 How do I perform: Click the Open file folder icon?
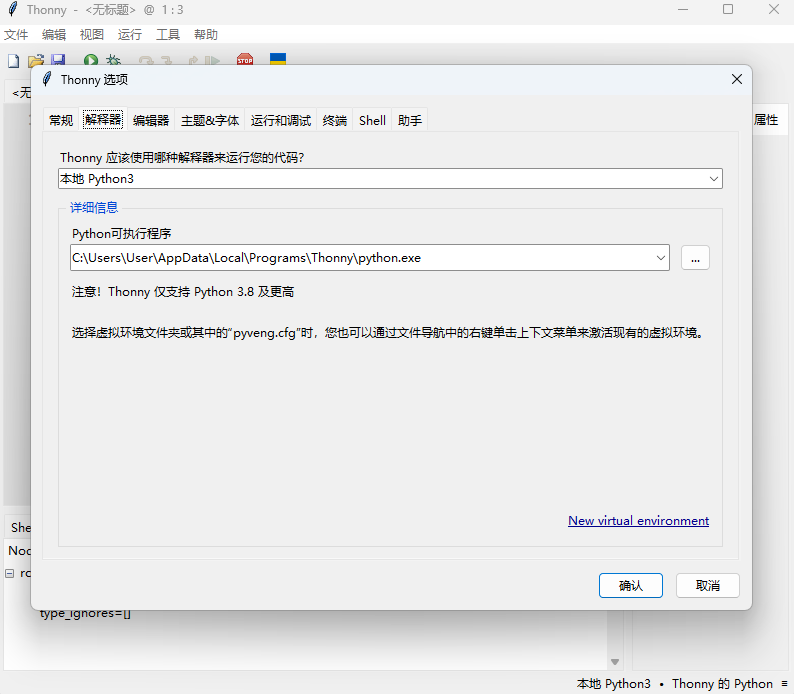pos(36,61)
